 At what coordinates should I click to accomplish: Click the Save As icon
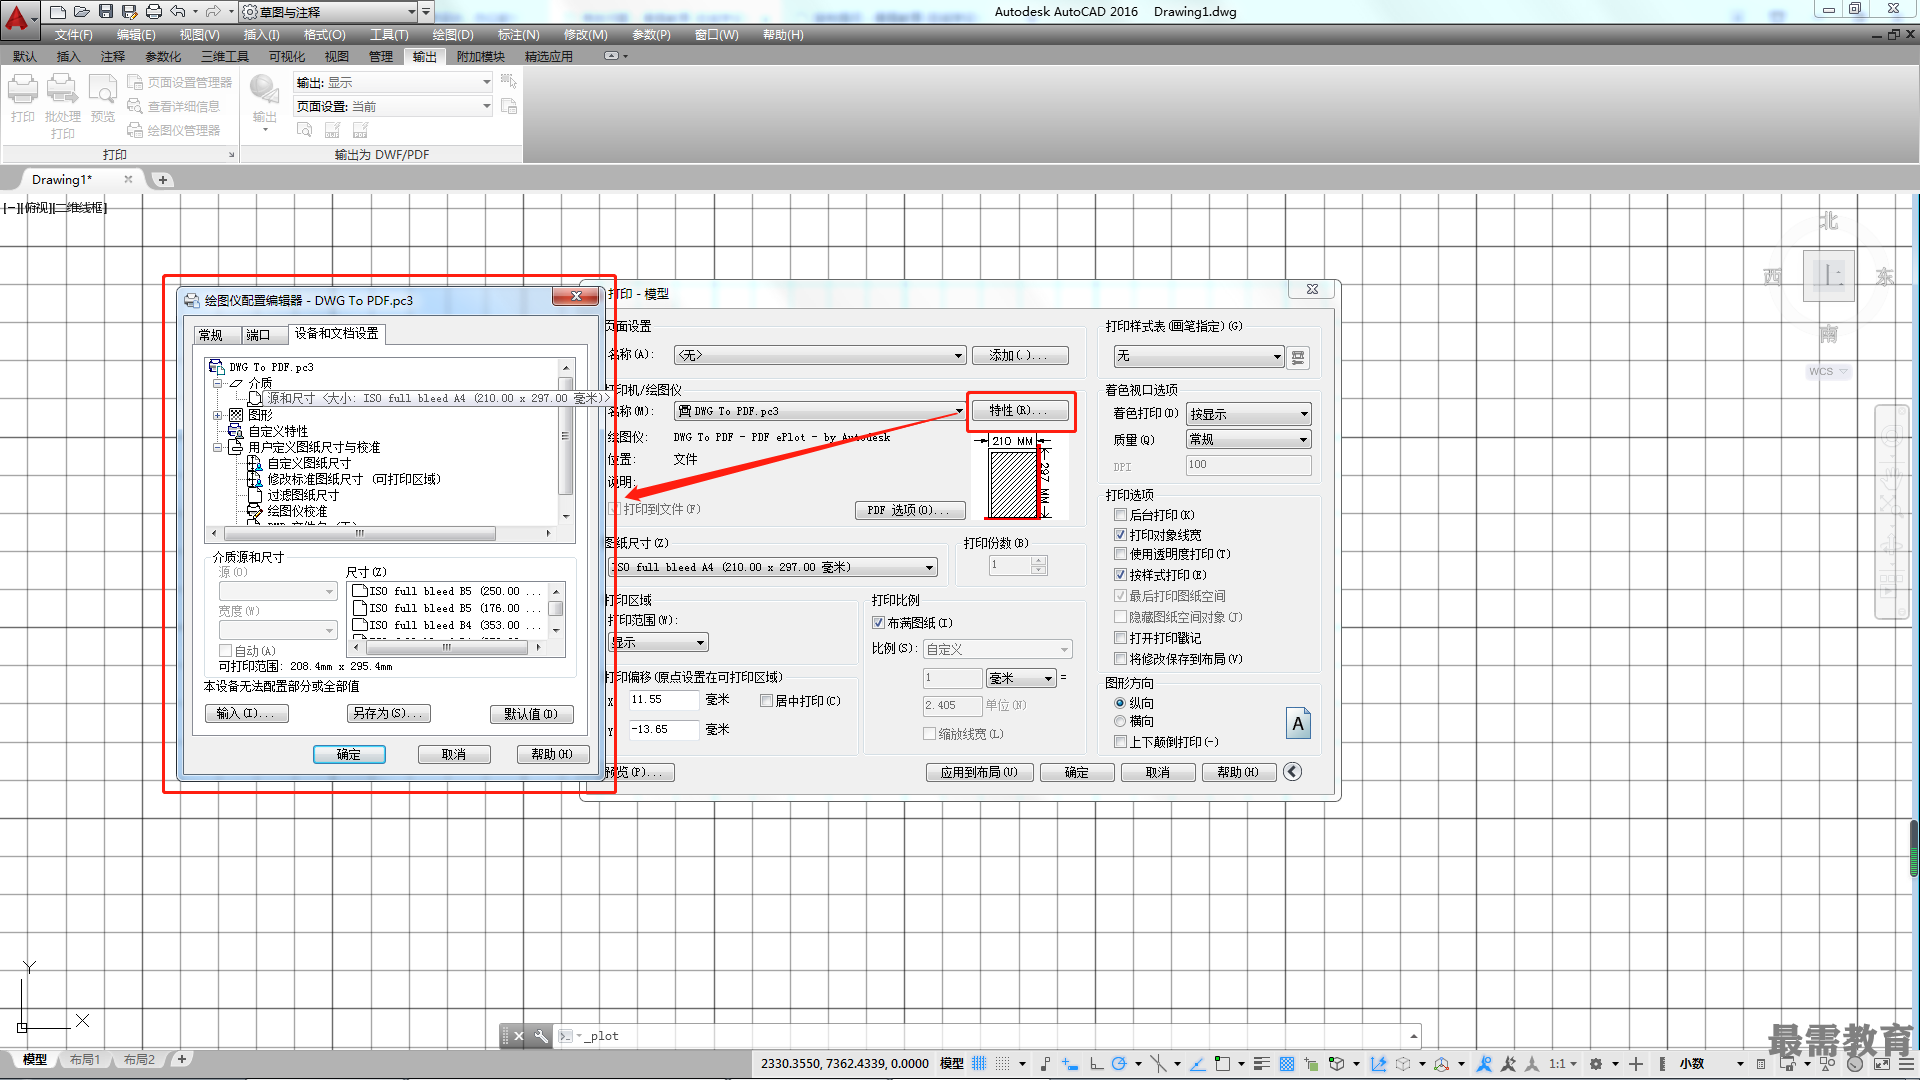(x=130, y=12)
